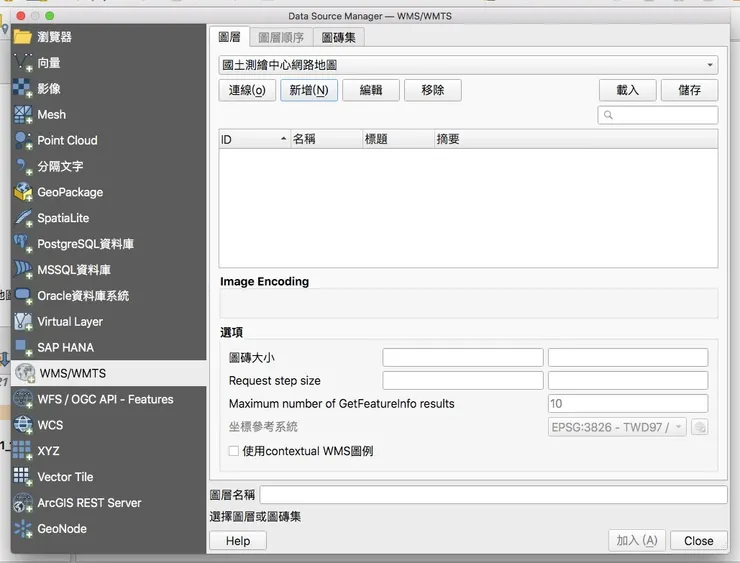Choose the Virtual Layer icon

[x=23, y=322]
